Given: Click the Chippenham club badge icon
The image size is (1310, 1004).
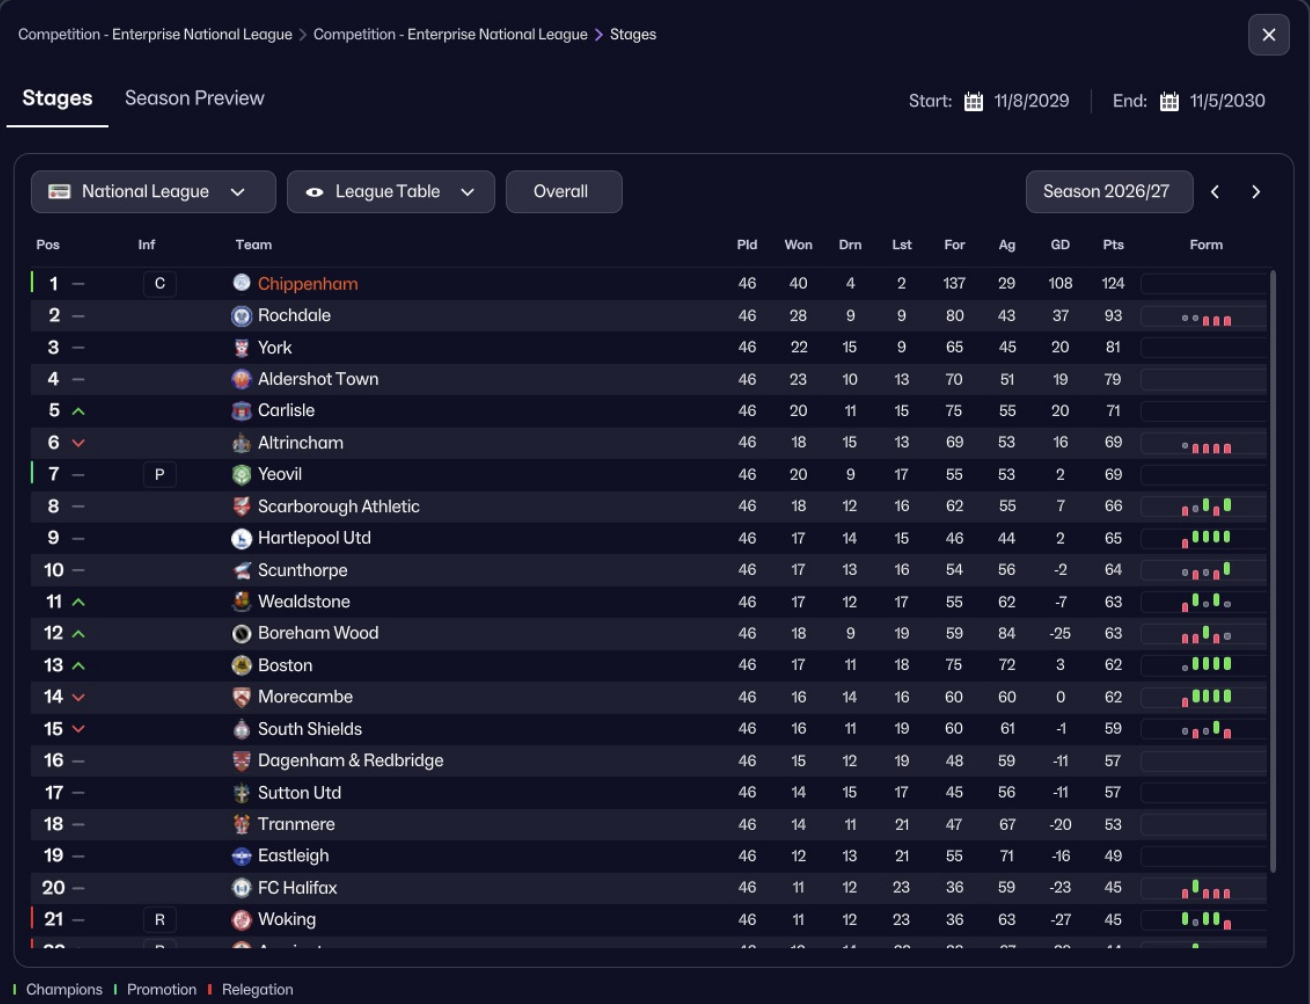Looking at the screenshot, I should tap(241, 283).
